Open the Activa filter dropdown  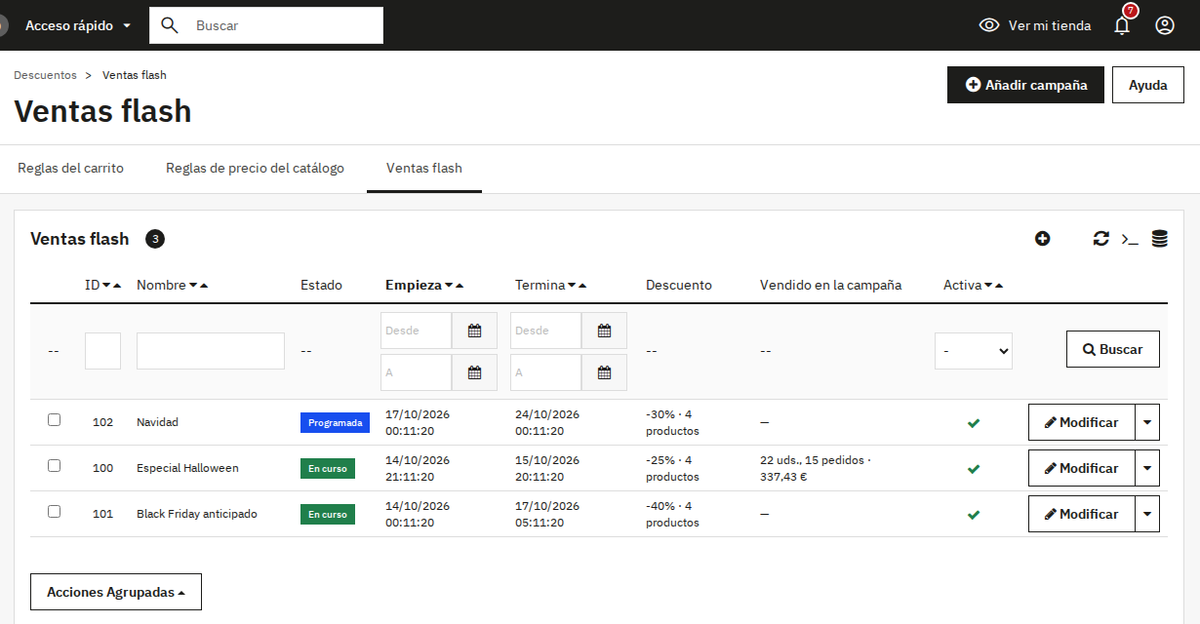tap(973, 351)
